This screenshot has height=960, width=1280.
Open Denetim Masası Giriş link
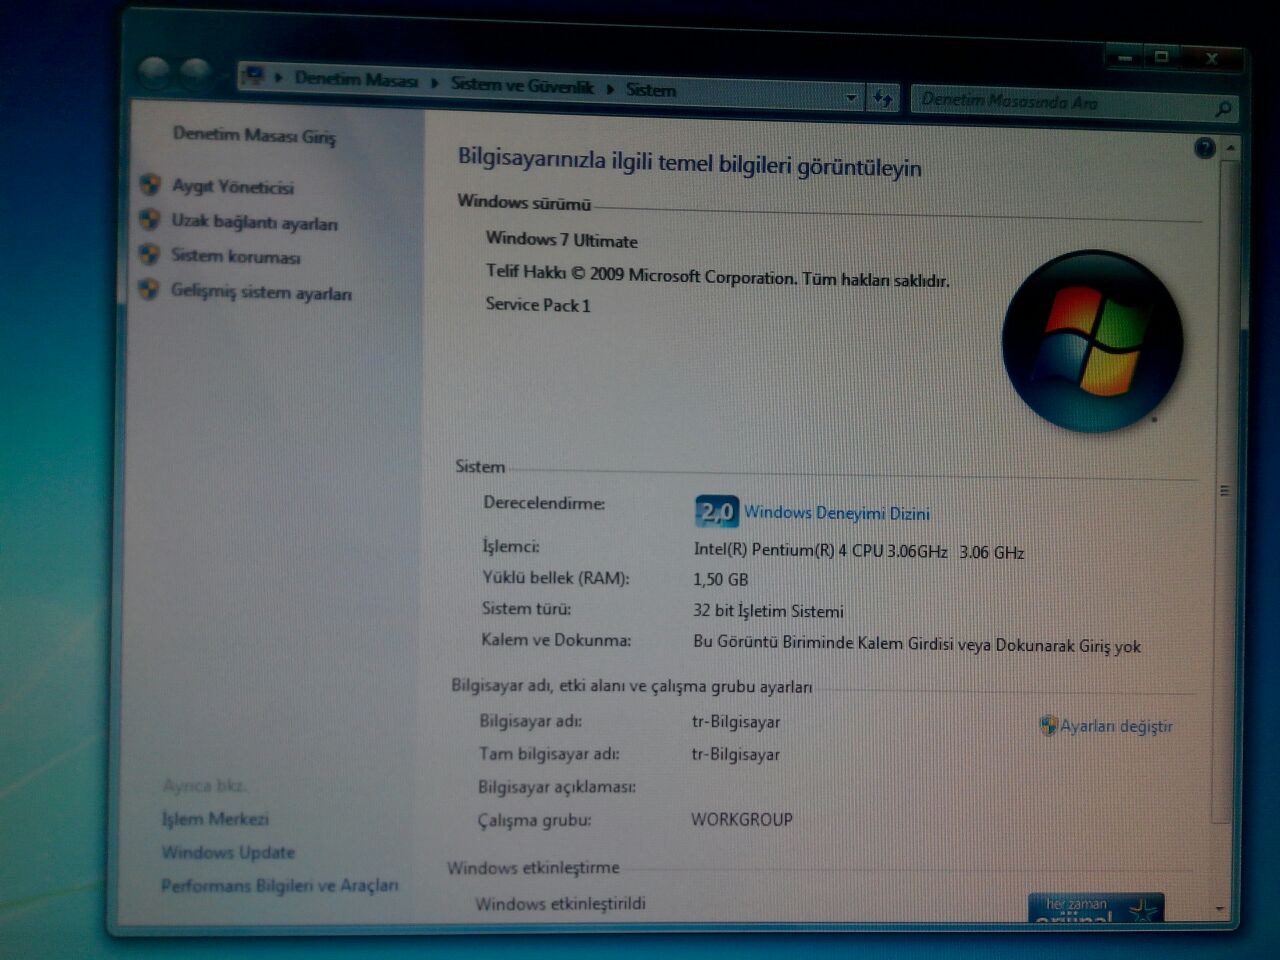(x=254, y=135)
